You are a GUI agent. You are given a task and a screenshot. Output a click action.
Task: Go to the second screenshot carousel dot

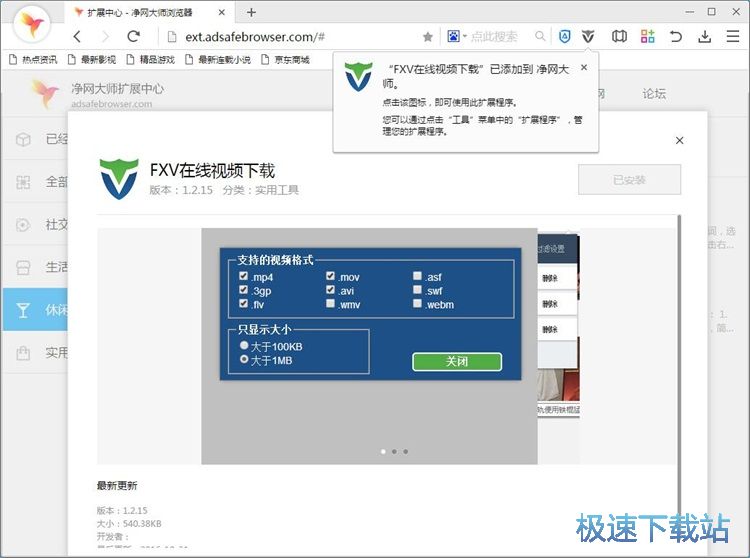pyautogui.click(x=394, y=451)
